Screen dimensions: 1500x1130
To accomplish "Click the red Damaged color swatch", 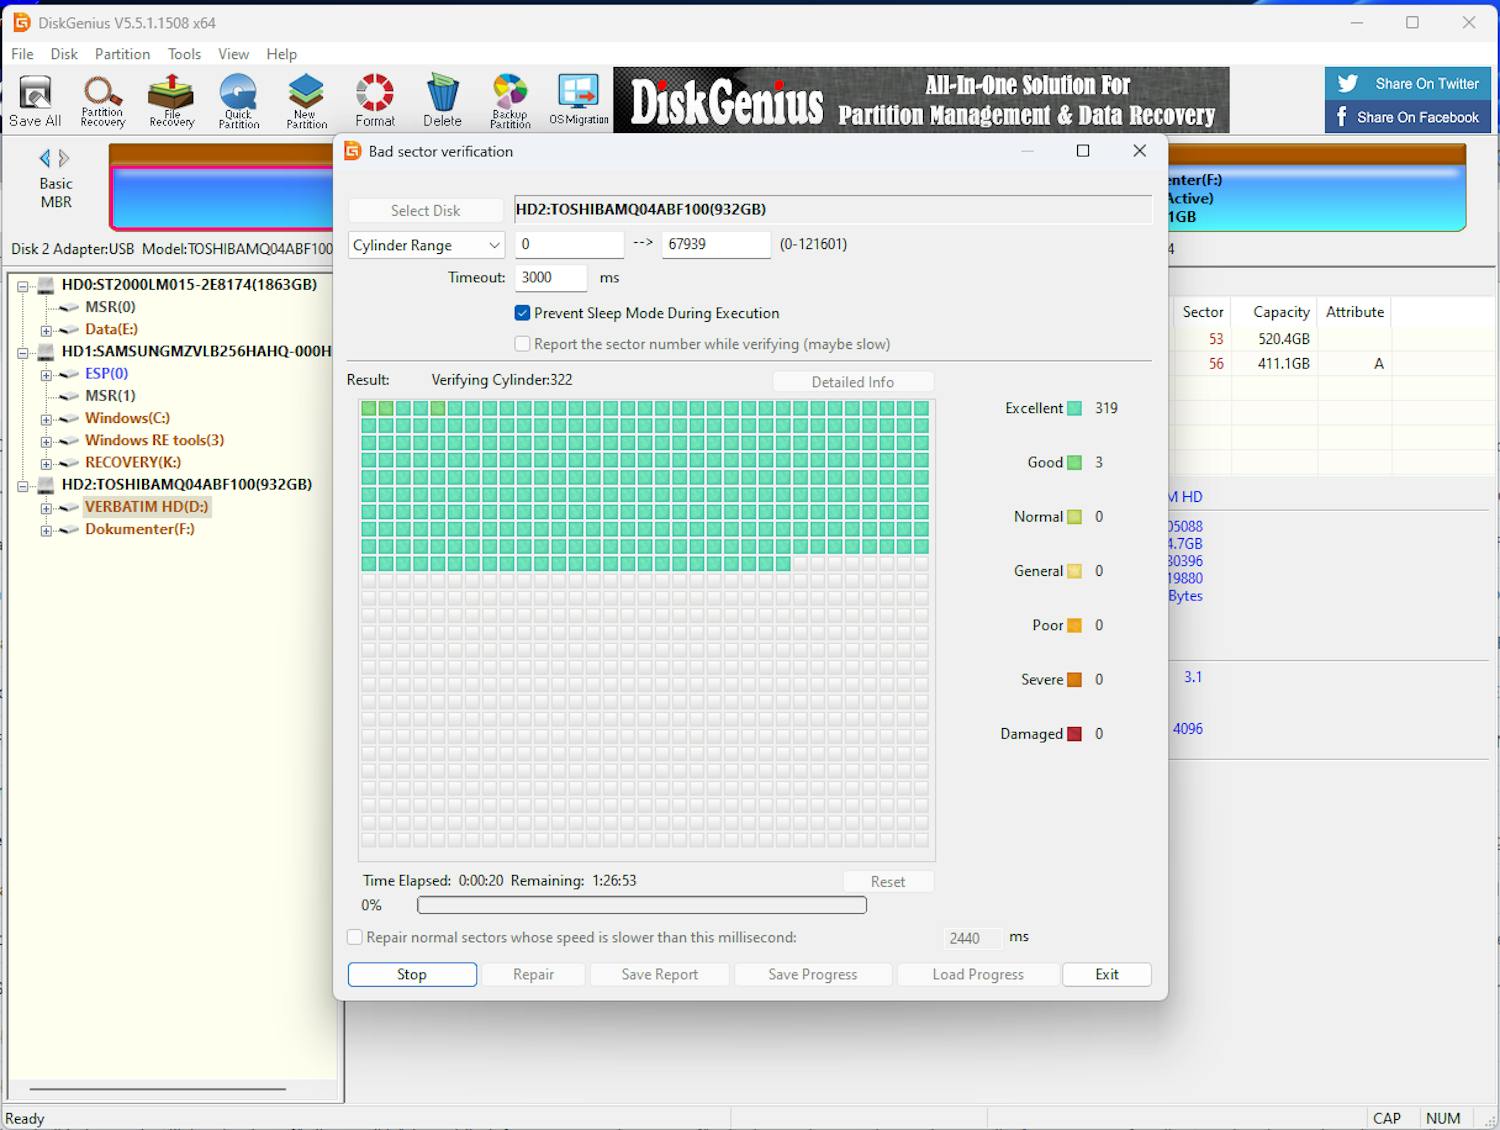I will 1074,734.
